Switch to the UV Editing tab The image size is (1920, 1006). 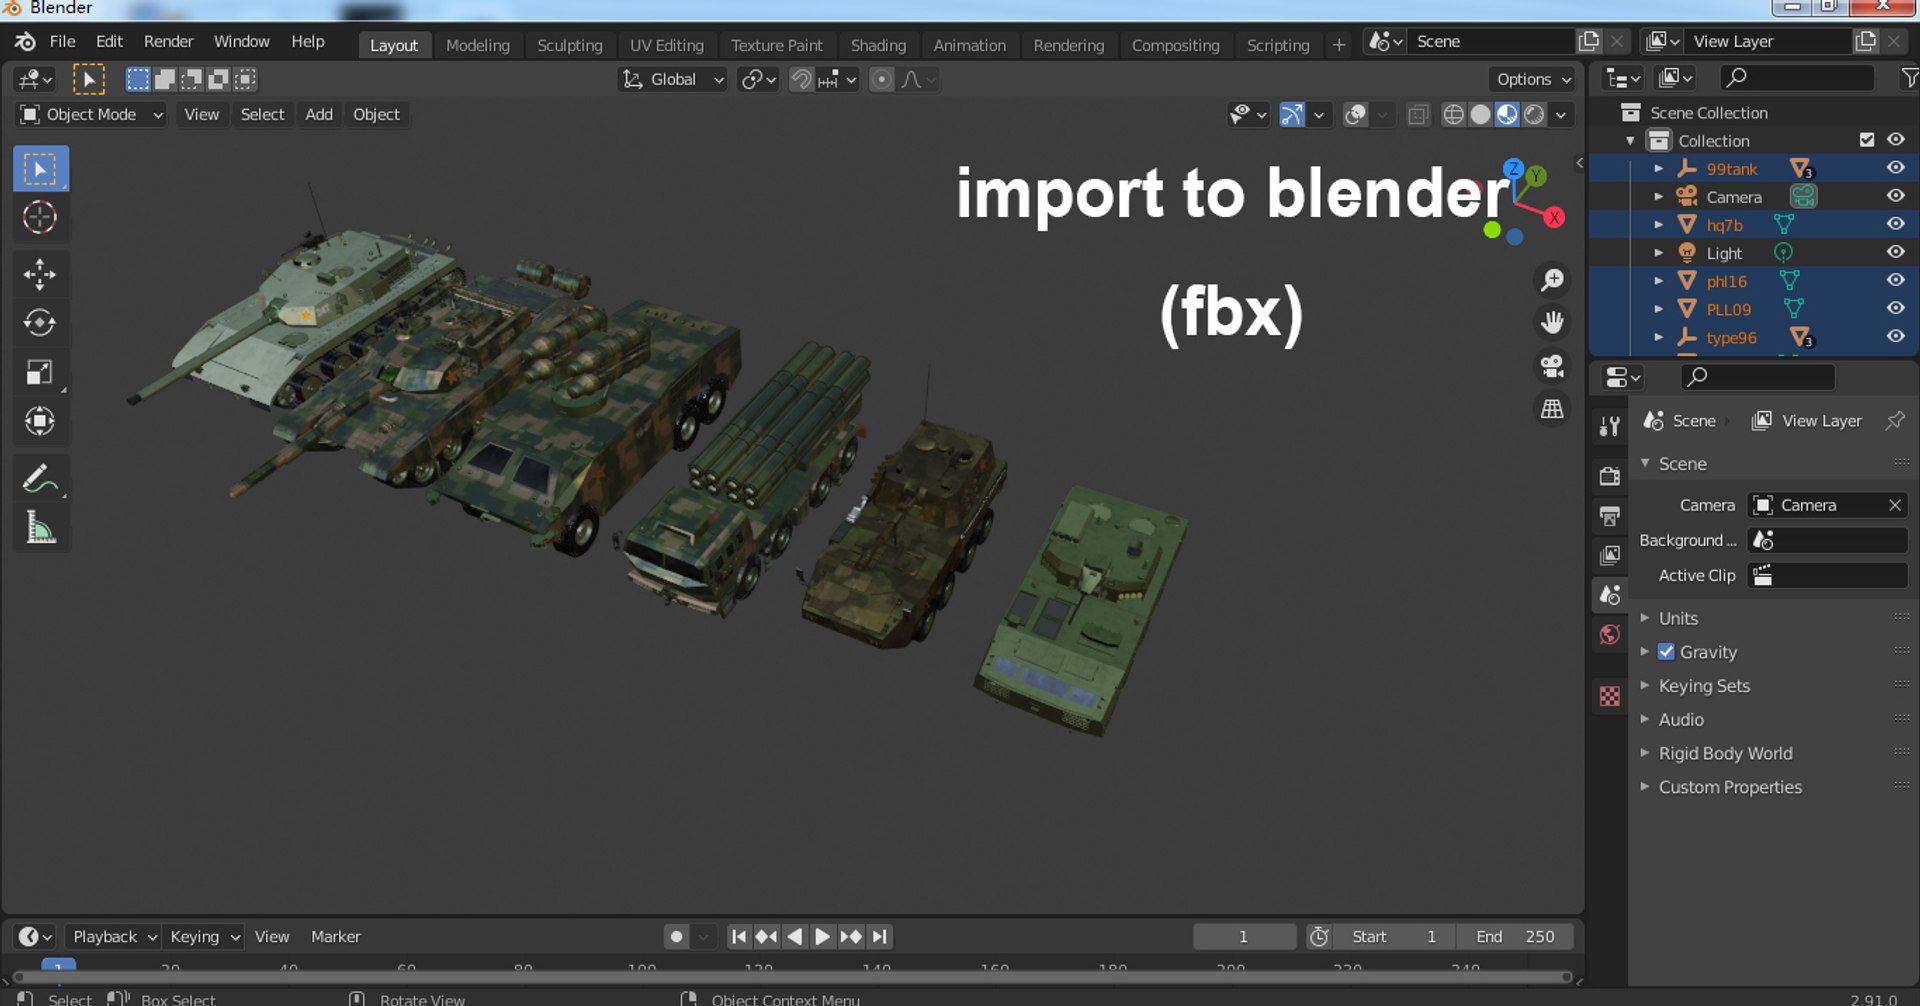666,45
